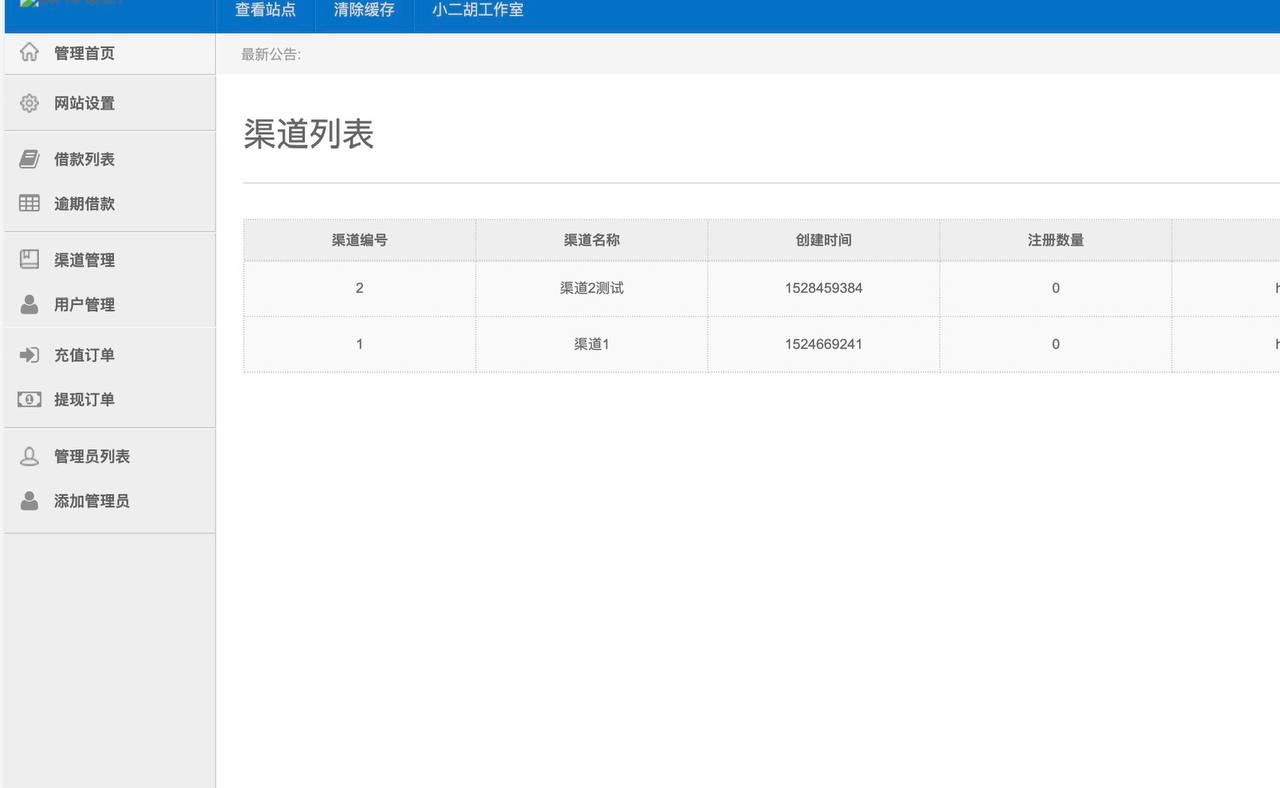Viewport: 1280px width, 788px height.
Task: Click the 渠道编号 column header
Action: 359,240
